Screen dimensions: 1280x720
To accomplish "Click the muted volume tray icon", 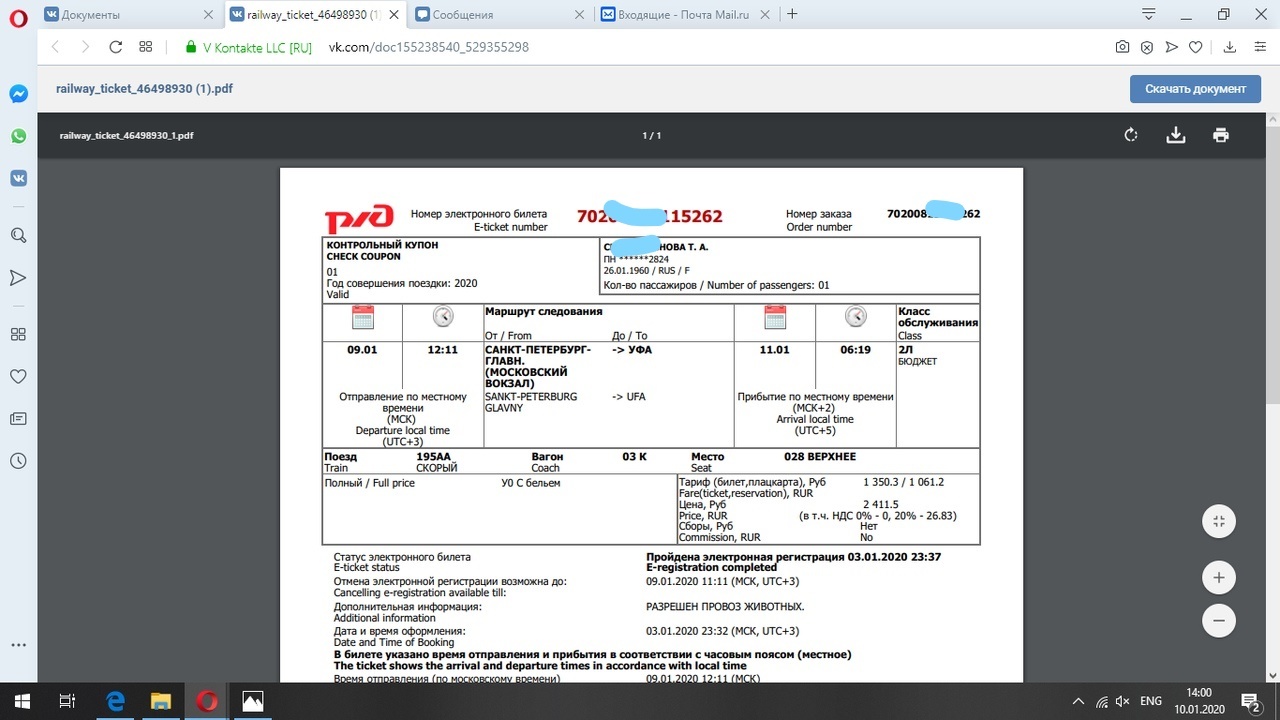I will tap(1124, 701).
